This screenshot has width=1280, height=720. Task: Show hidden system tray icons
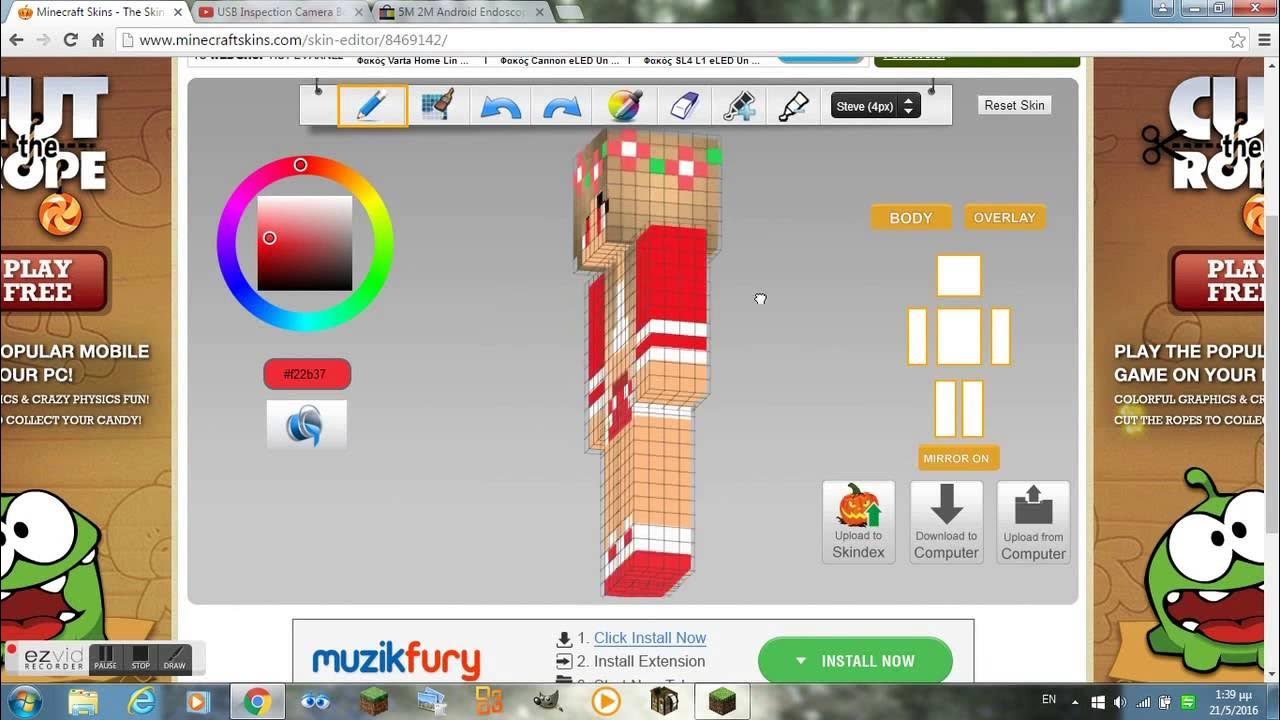[1077, 702]
